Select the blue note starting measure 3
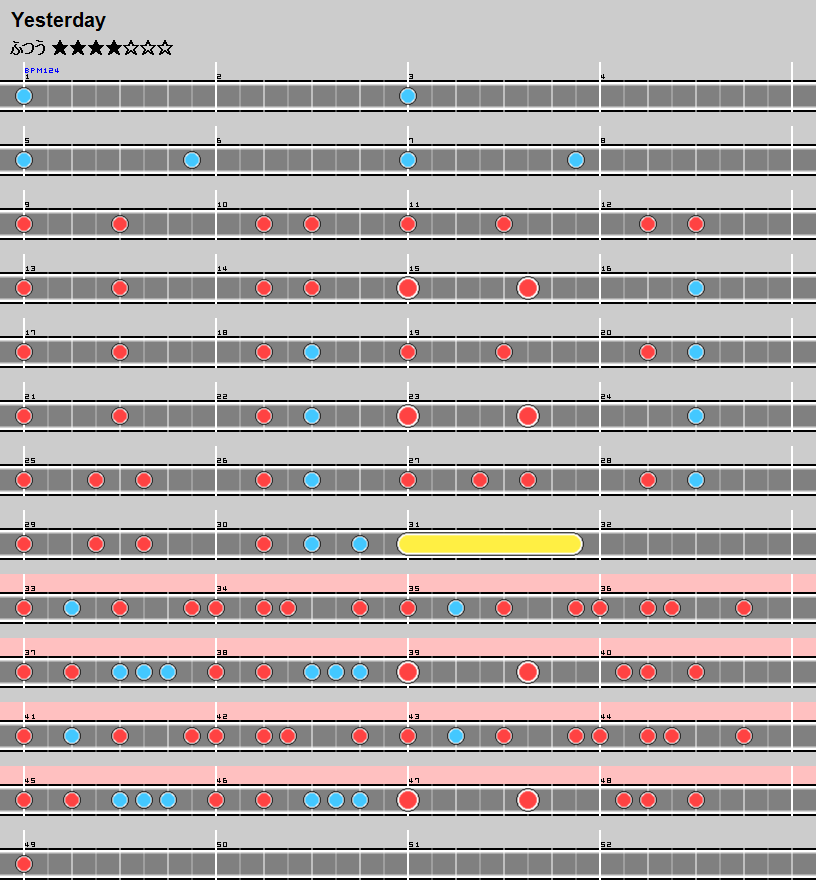 pos(408,96)
